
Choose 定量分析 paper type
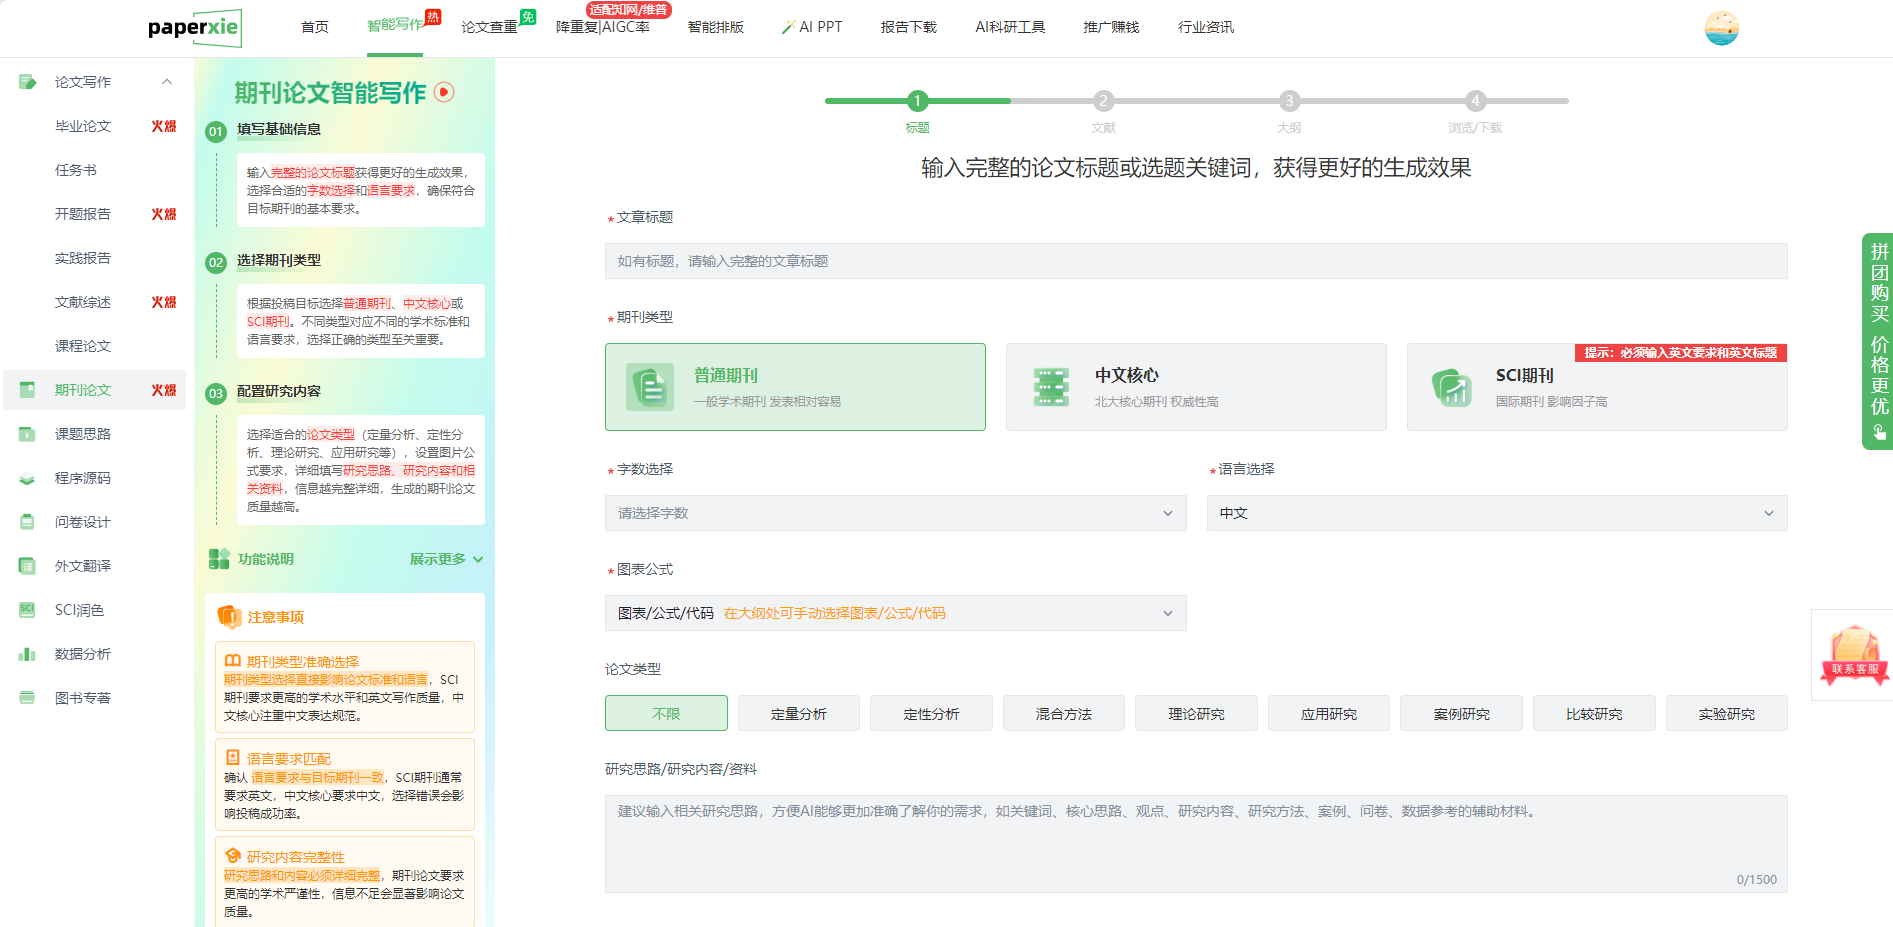[798, 714]
